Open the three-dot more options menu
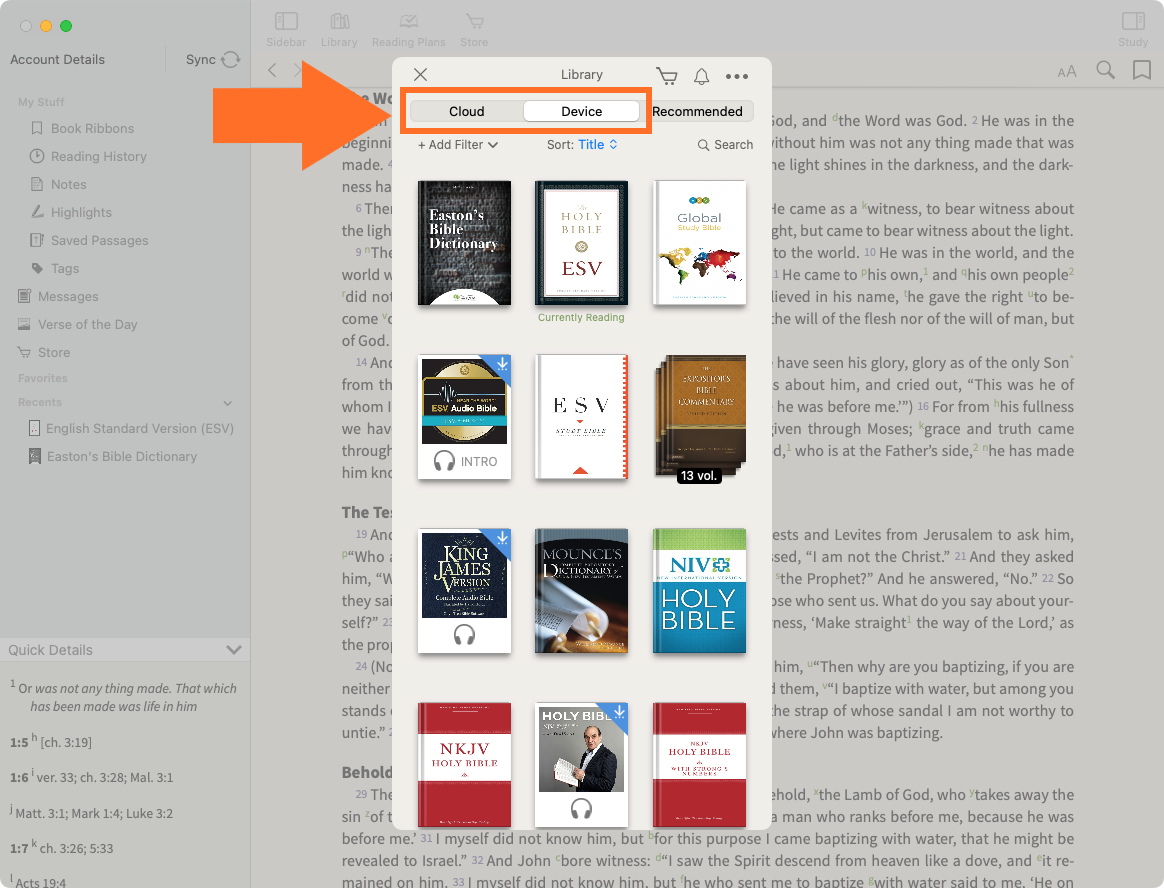 pyautogui.click(x=736, y=76)
